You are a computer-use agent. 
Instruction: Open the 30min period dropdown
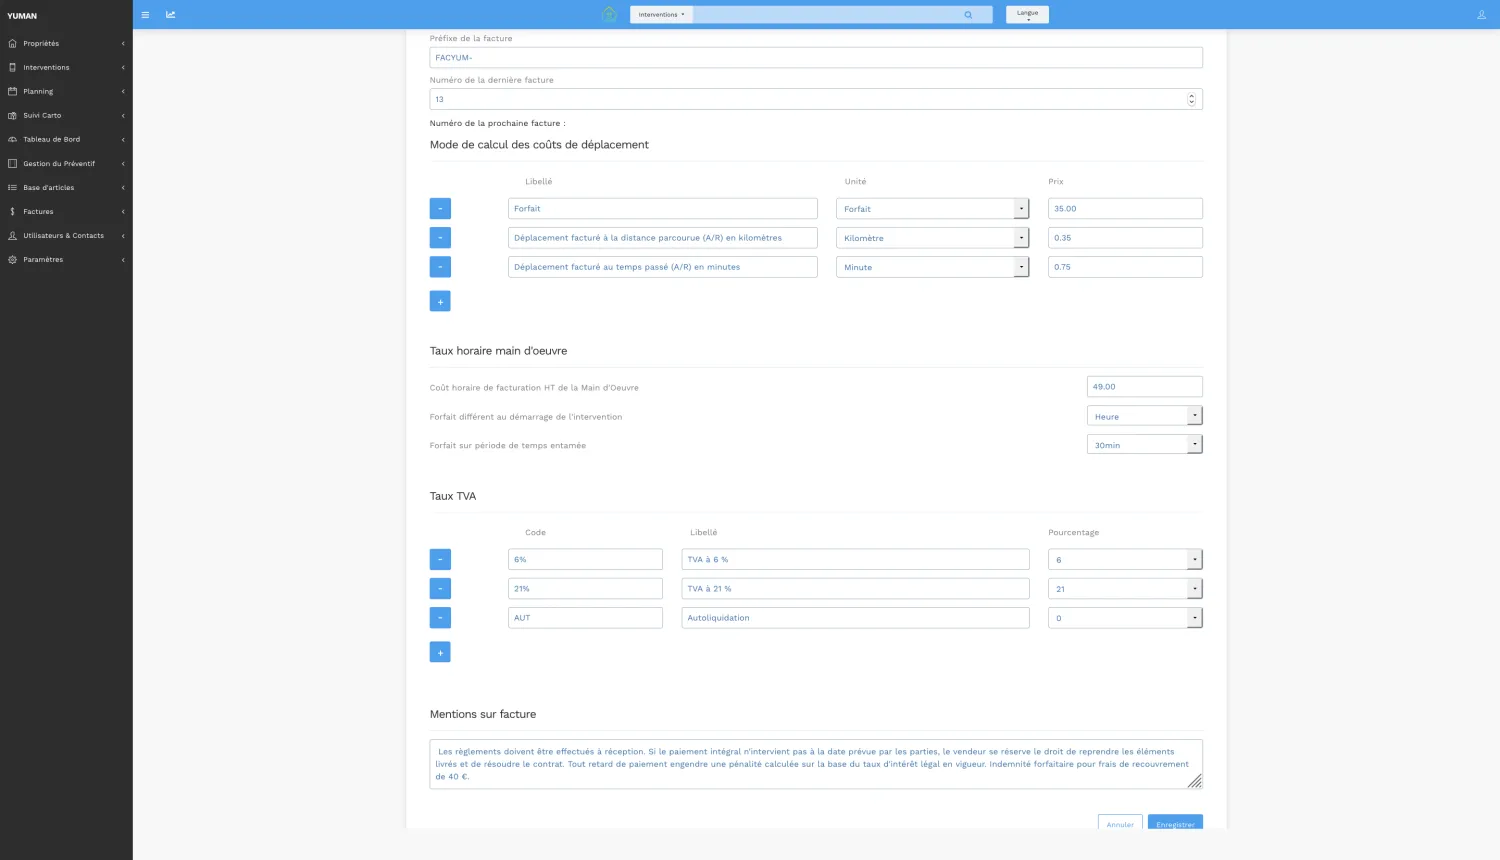point(1144,445)
